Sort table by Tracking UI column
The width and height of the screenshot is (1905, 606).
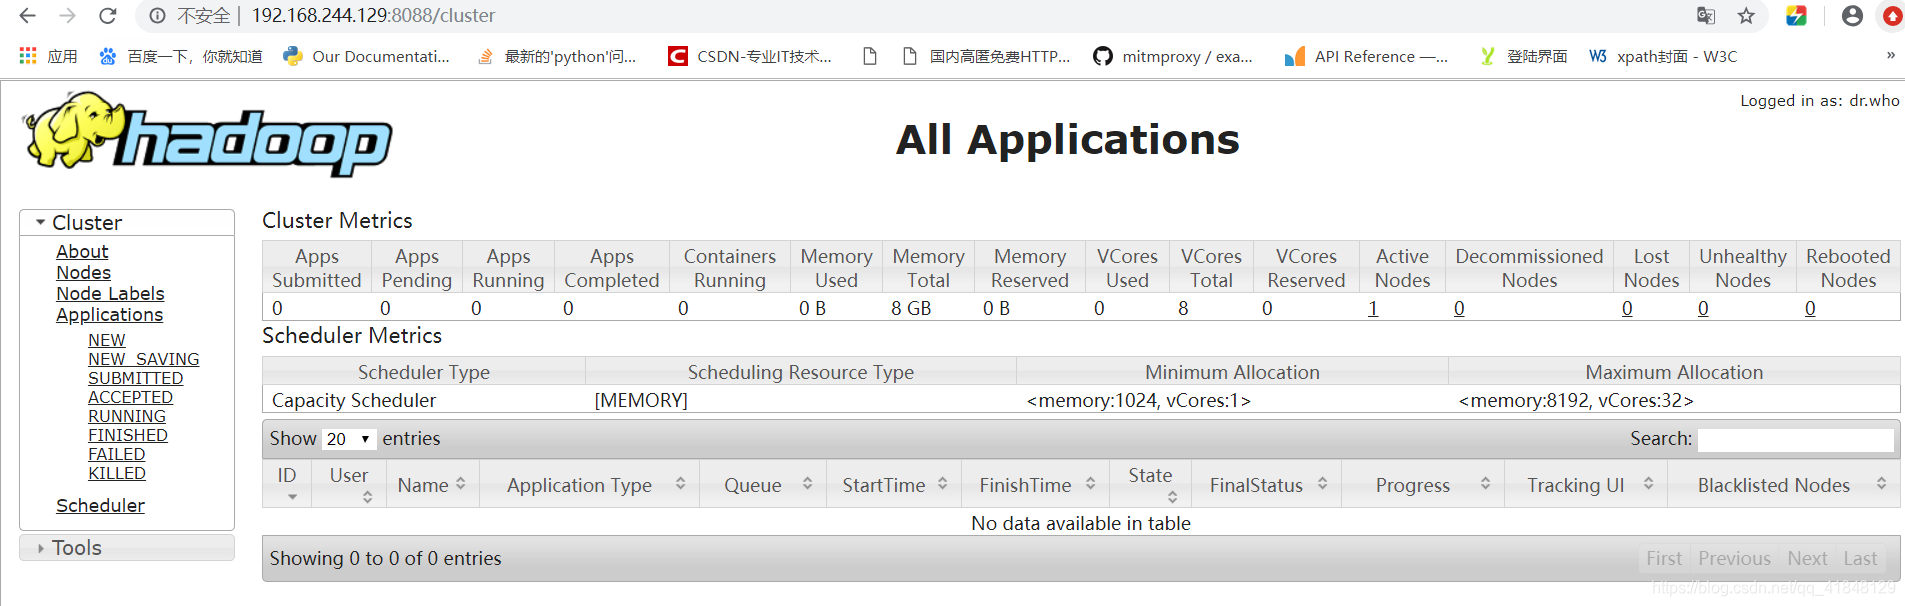(1586, 484)
